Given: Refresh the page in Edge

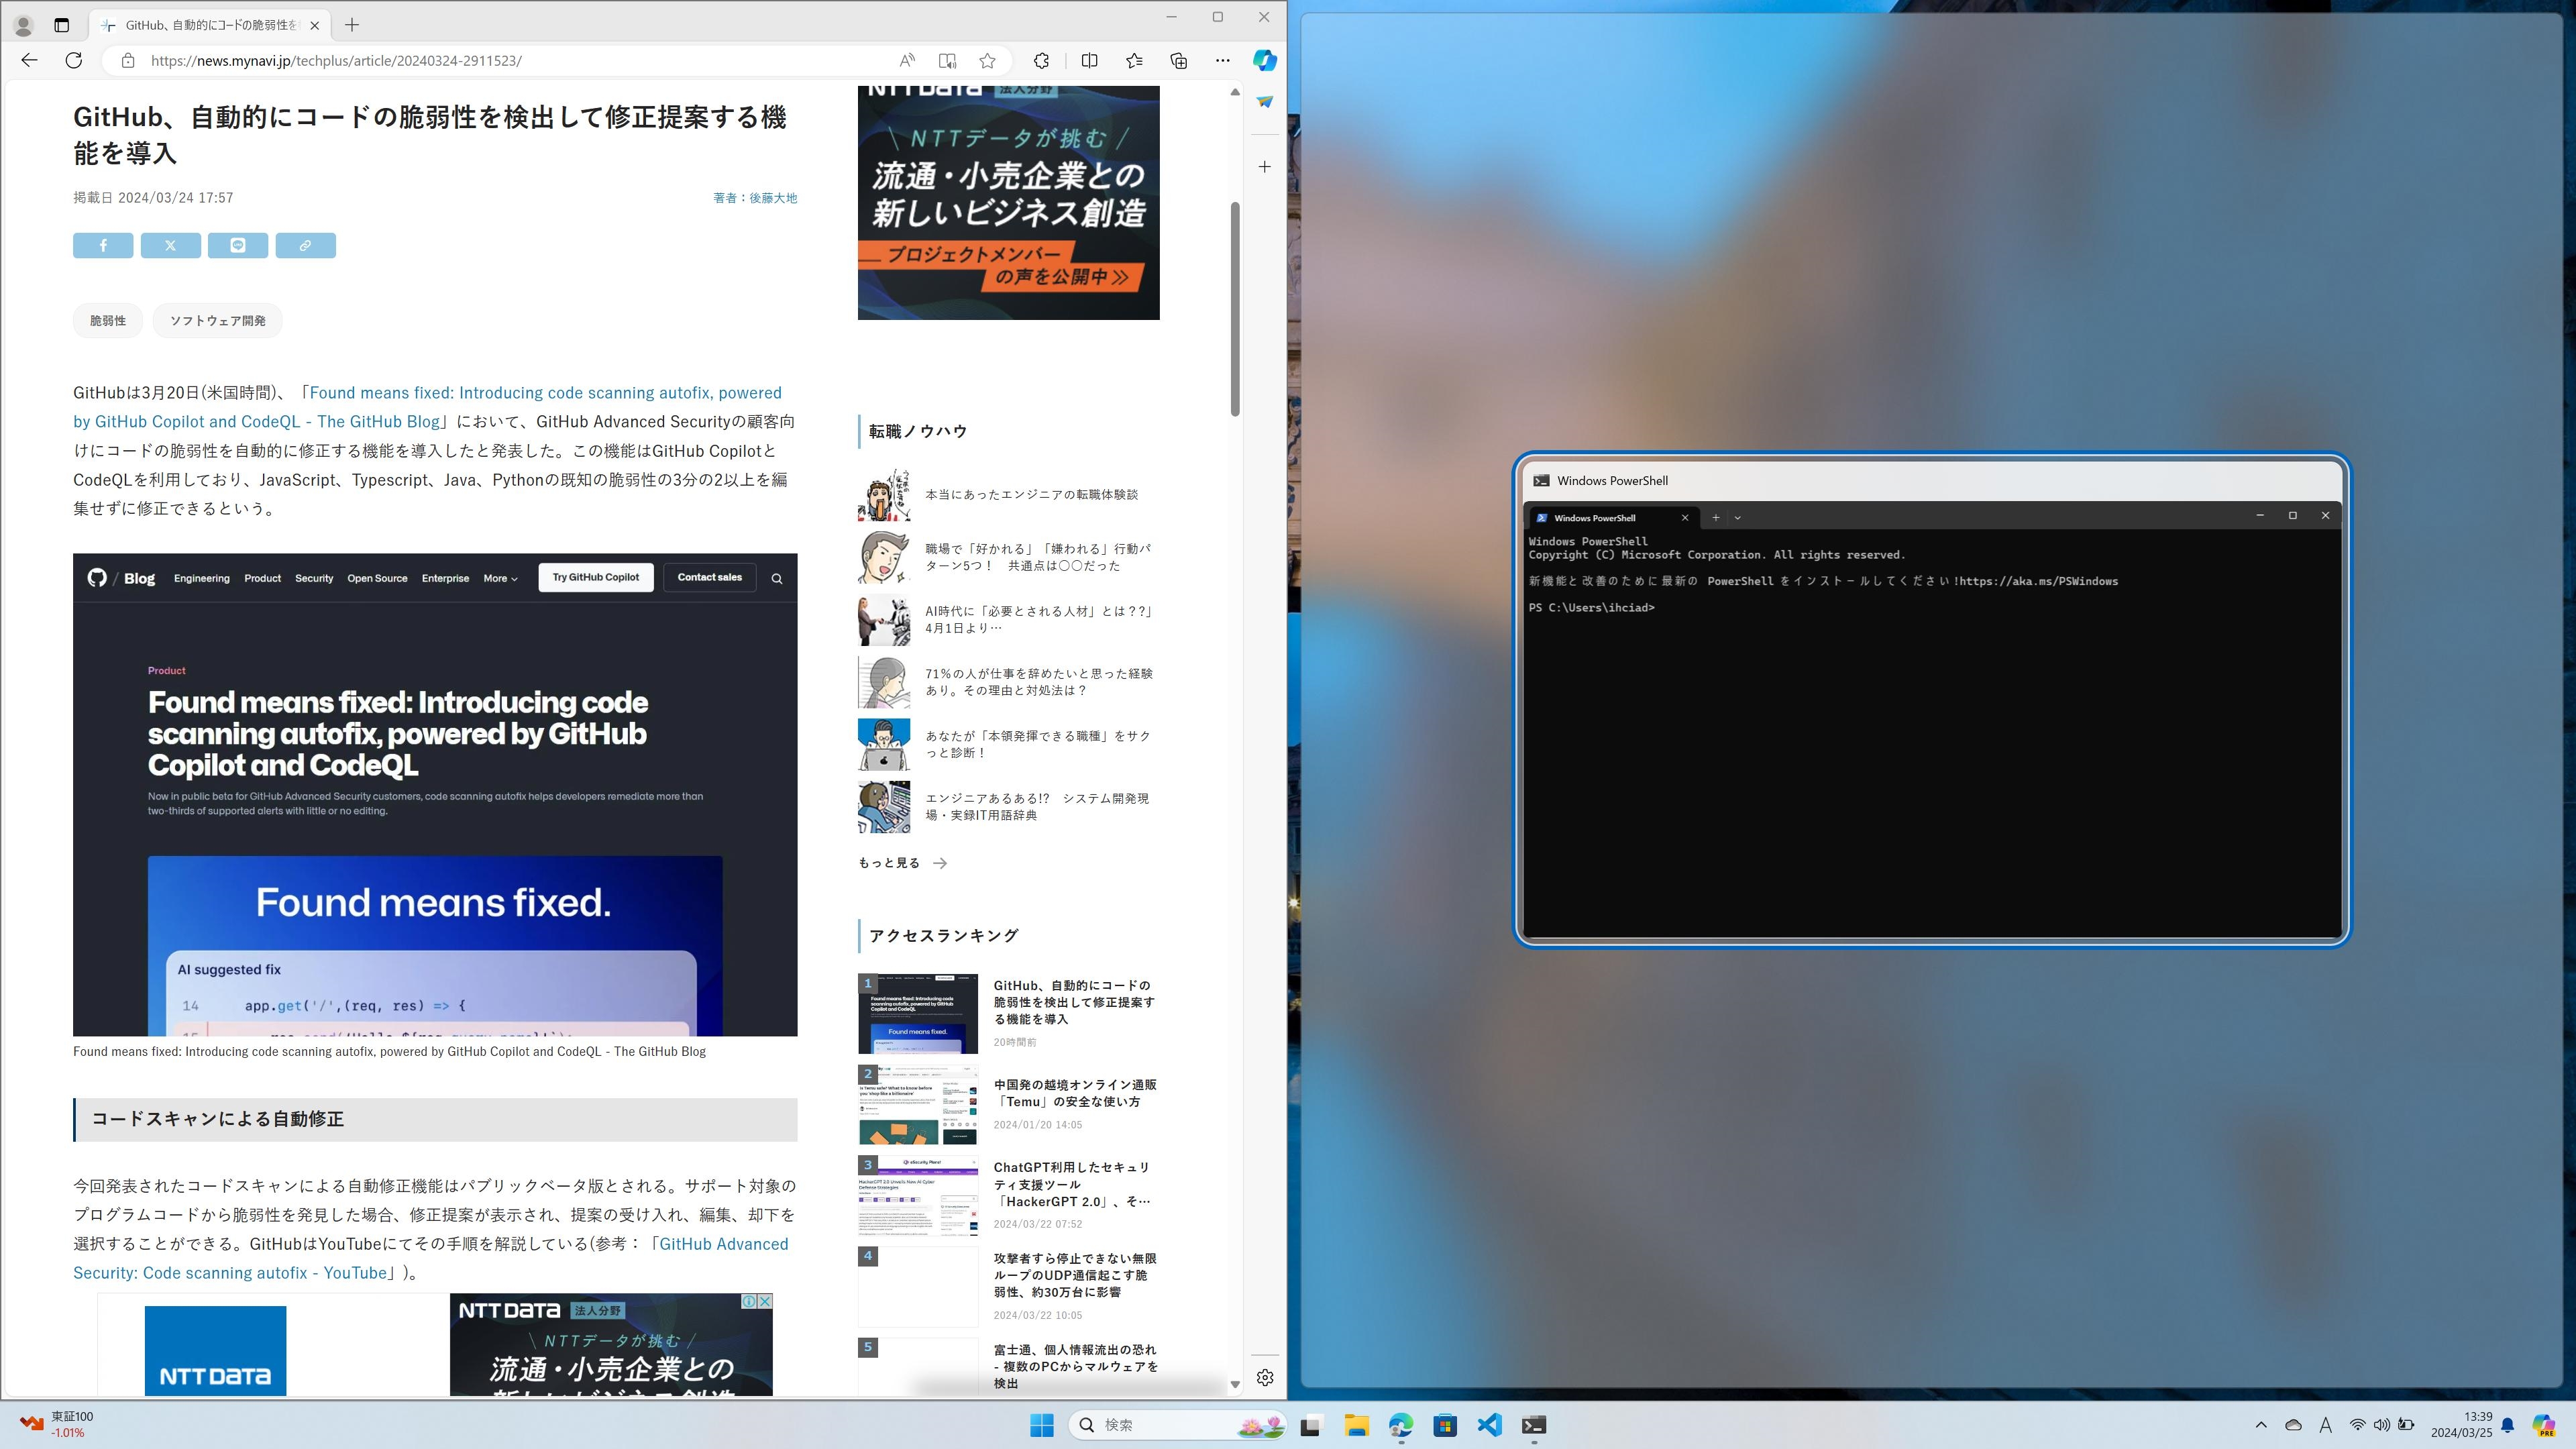Looking at the screenshot, I should [74, 60].
